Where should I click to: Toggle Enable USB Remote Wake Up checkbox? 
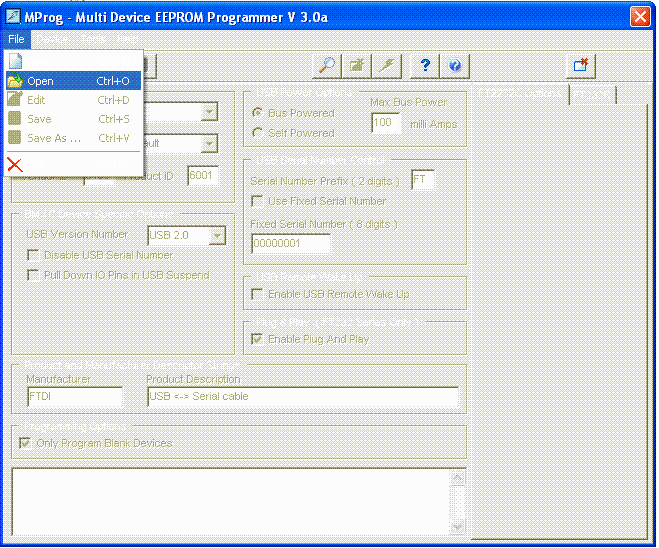(x=258, y=294)
